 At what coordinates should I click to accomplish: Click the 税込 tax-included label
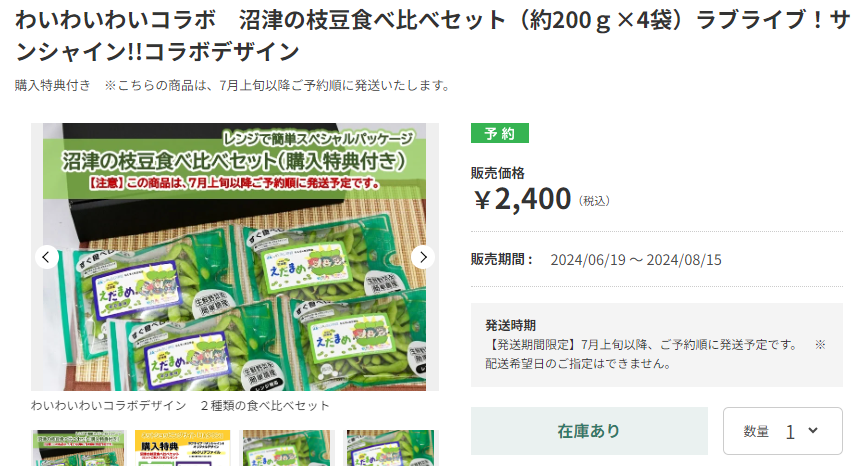click(594, 201)
